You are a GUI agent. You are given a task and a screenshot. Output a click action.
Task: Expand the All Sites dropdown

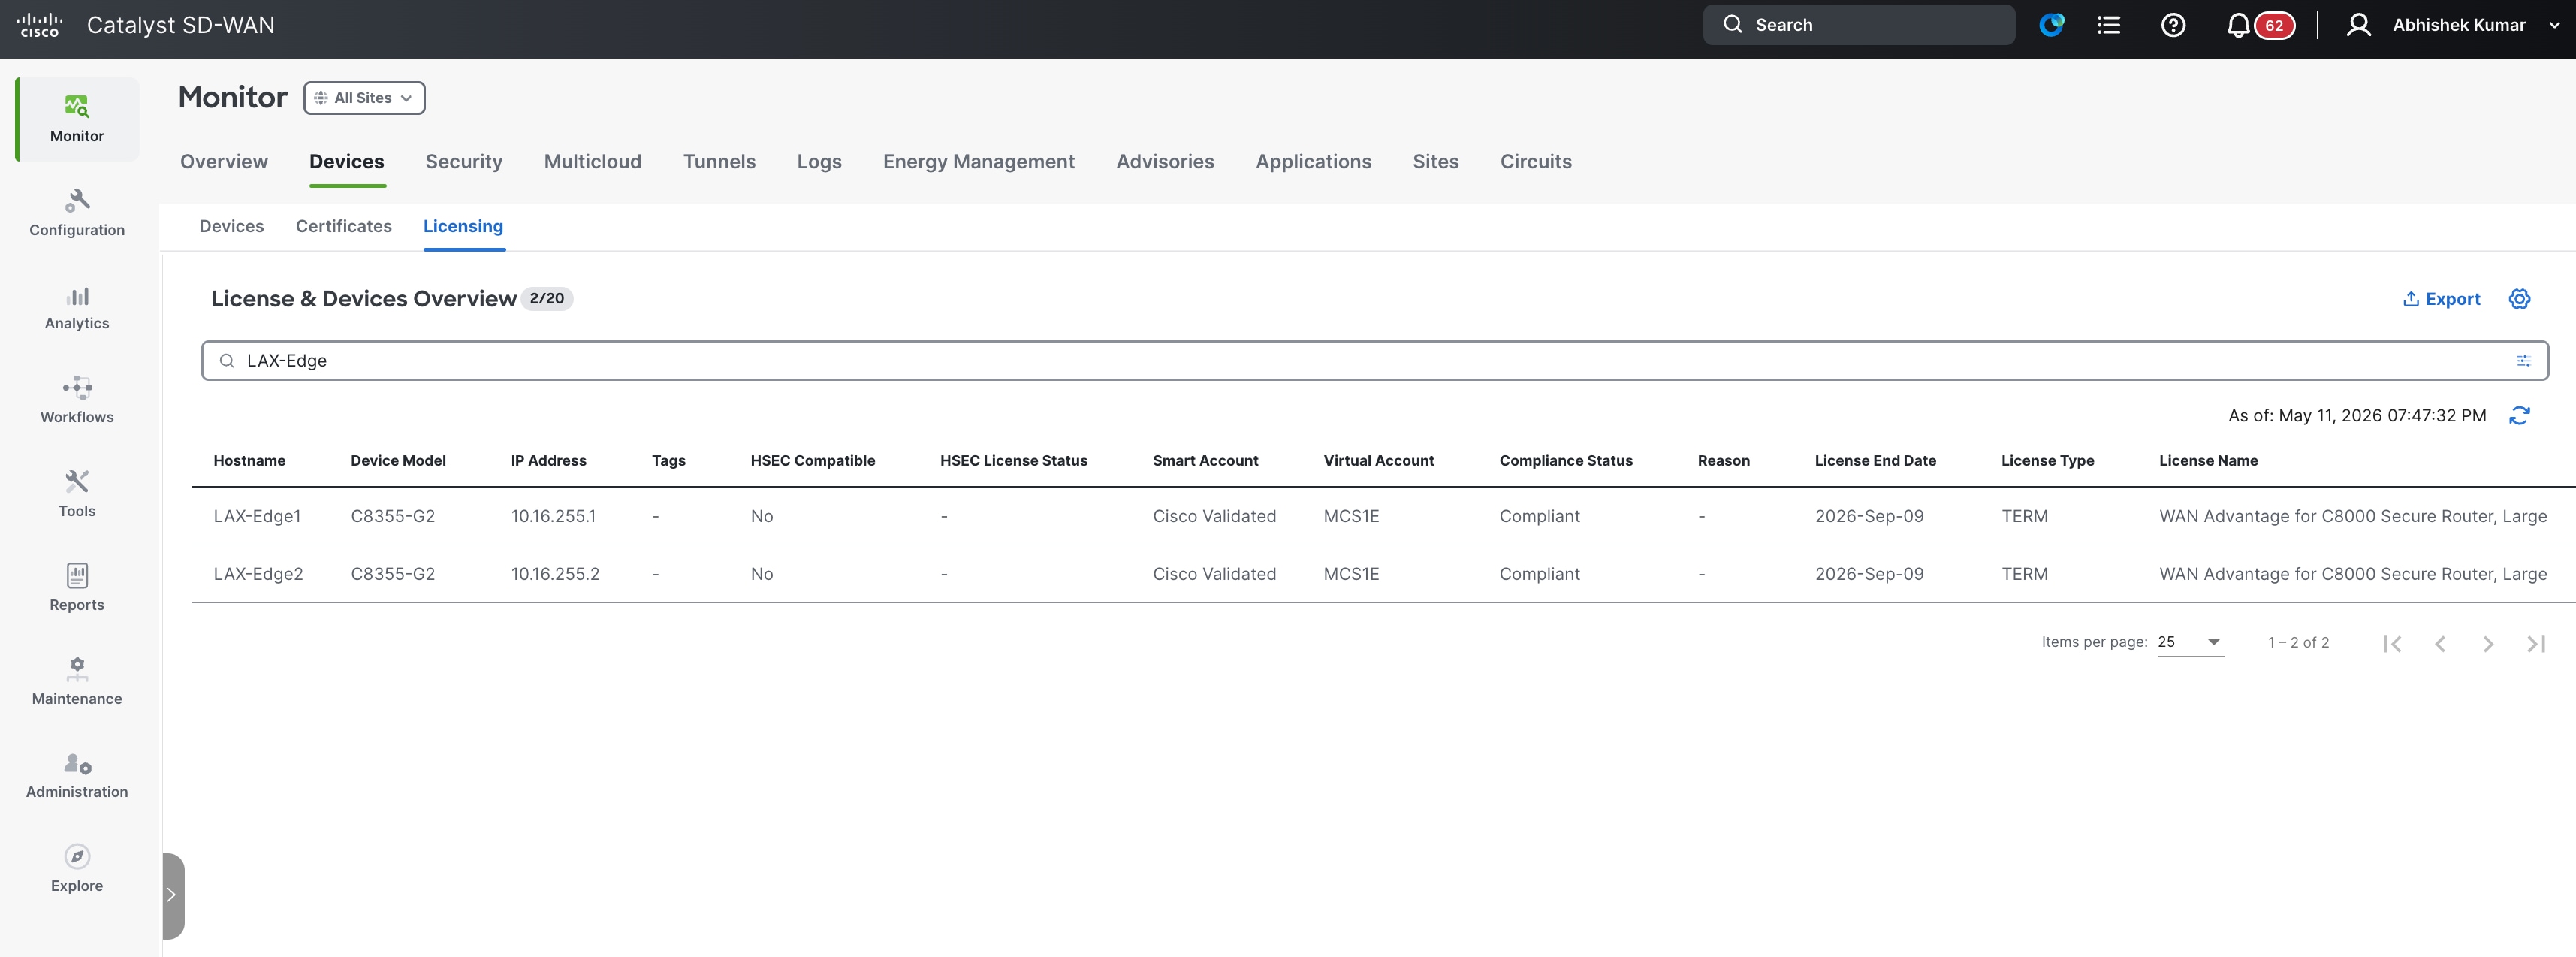[364, 98]
